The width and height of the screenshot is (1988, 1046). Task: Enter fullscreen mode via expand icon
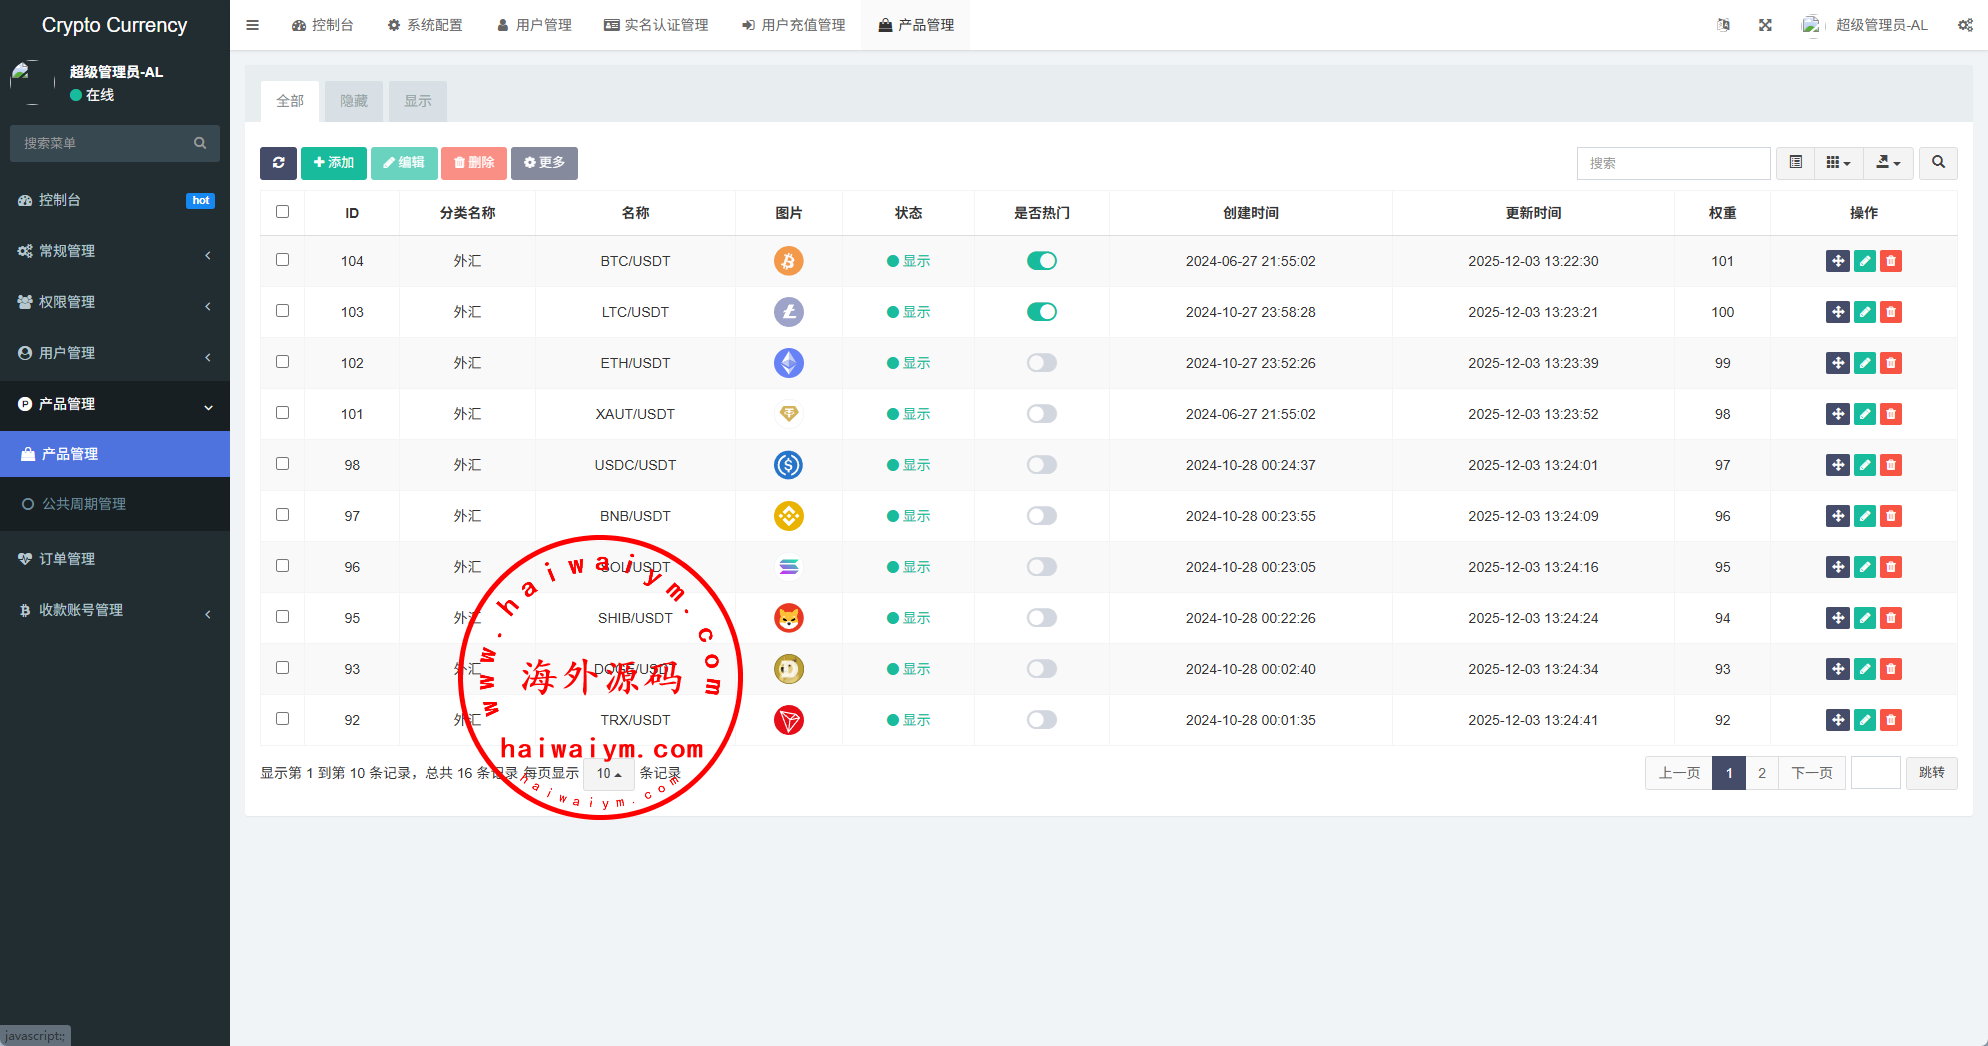[x=1765, y=25]
